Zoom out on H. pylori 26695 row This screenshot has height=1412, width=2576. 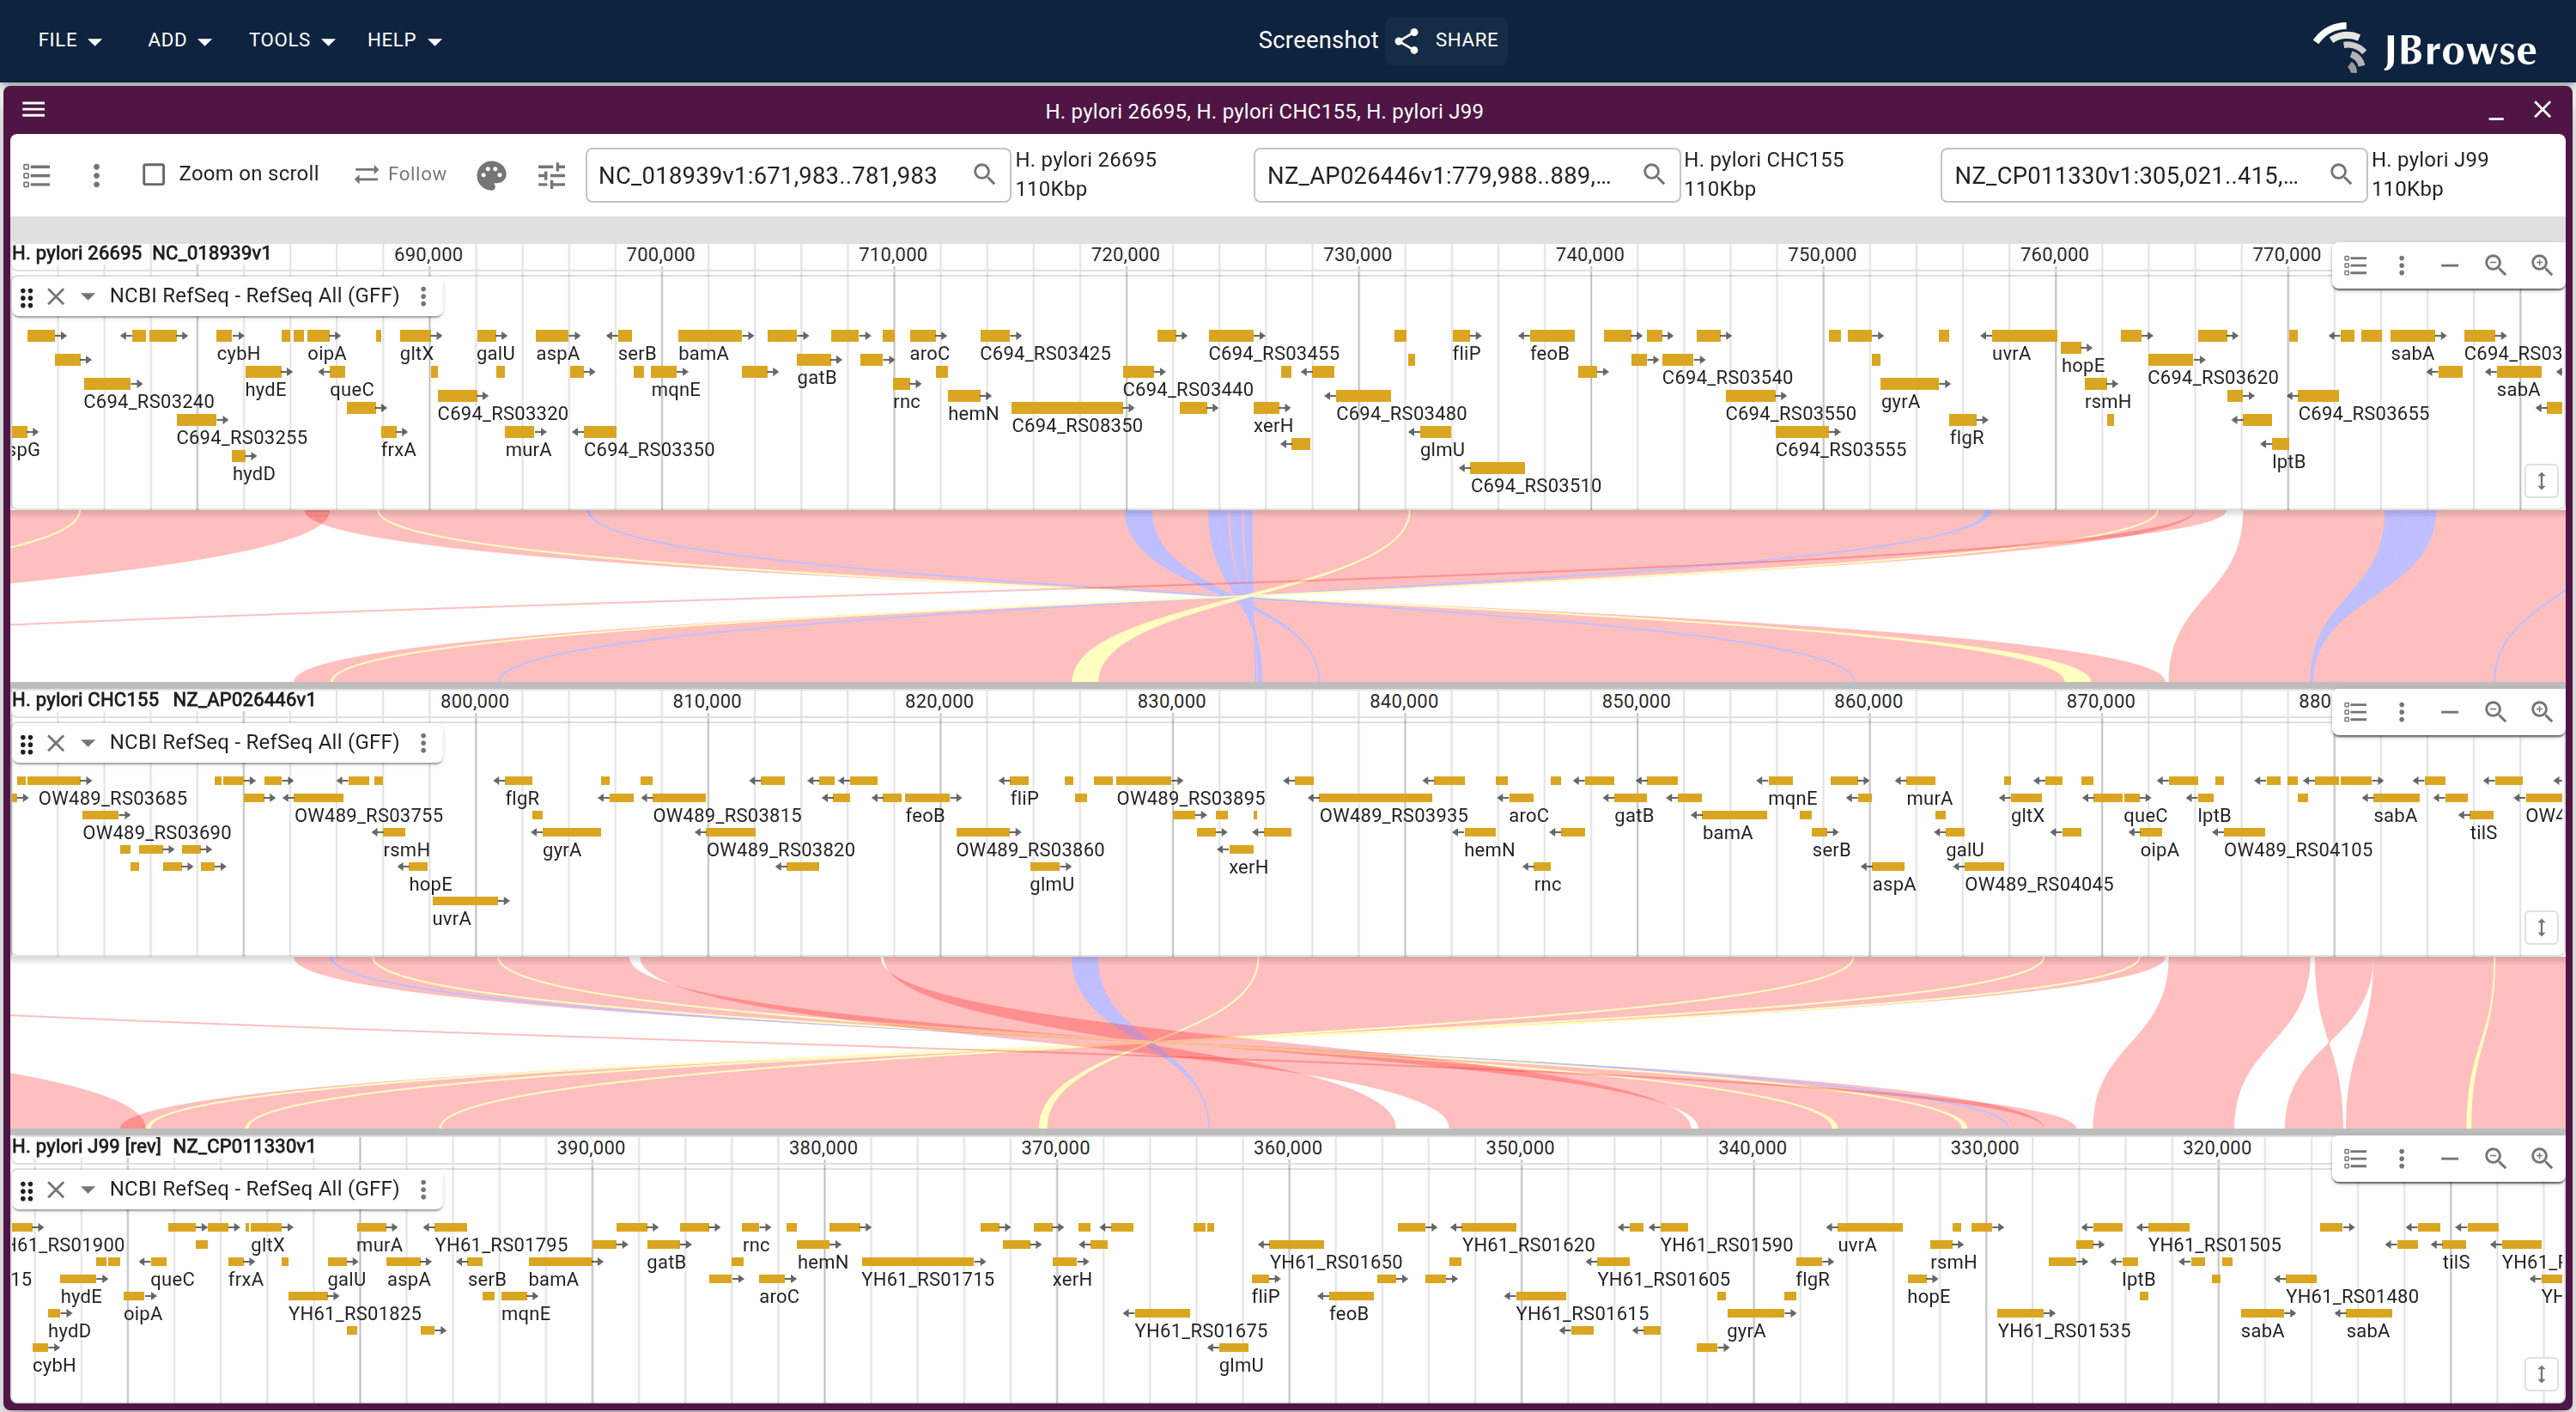[2495, 265]
